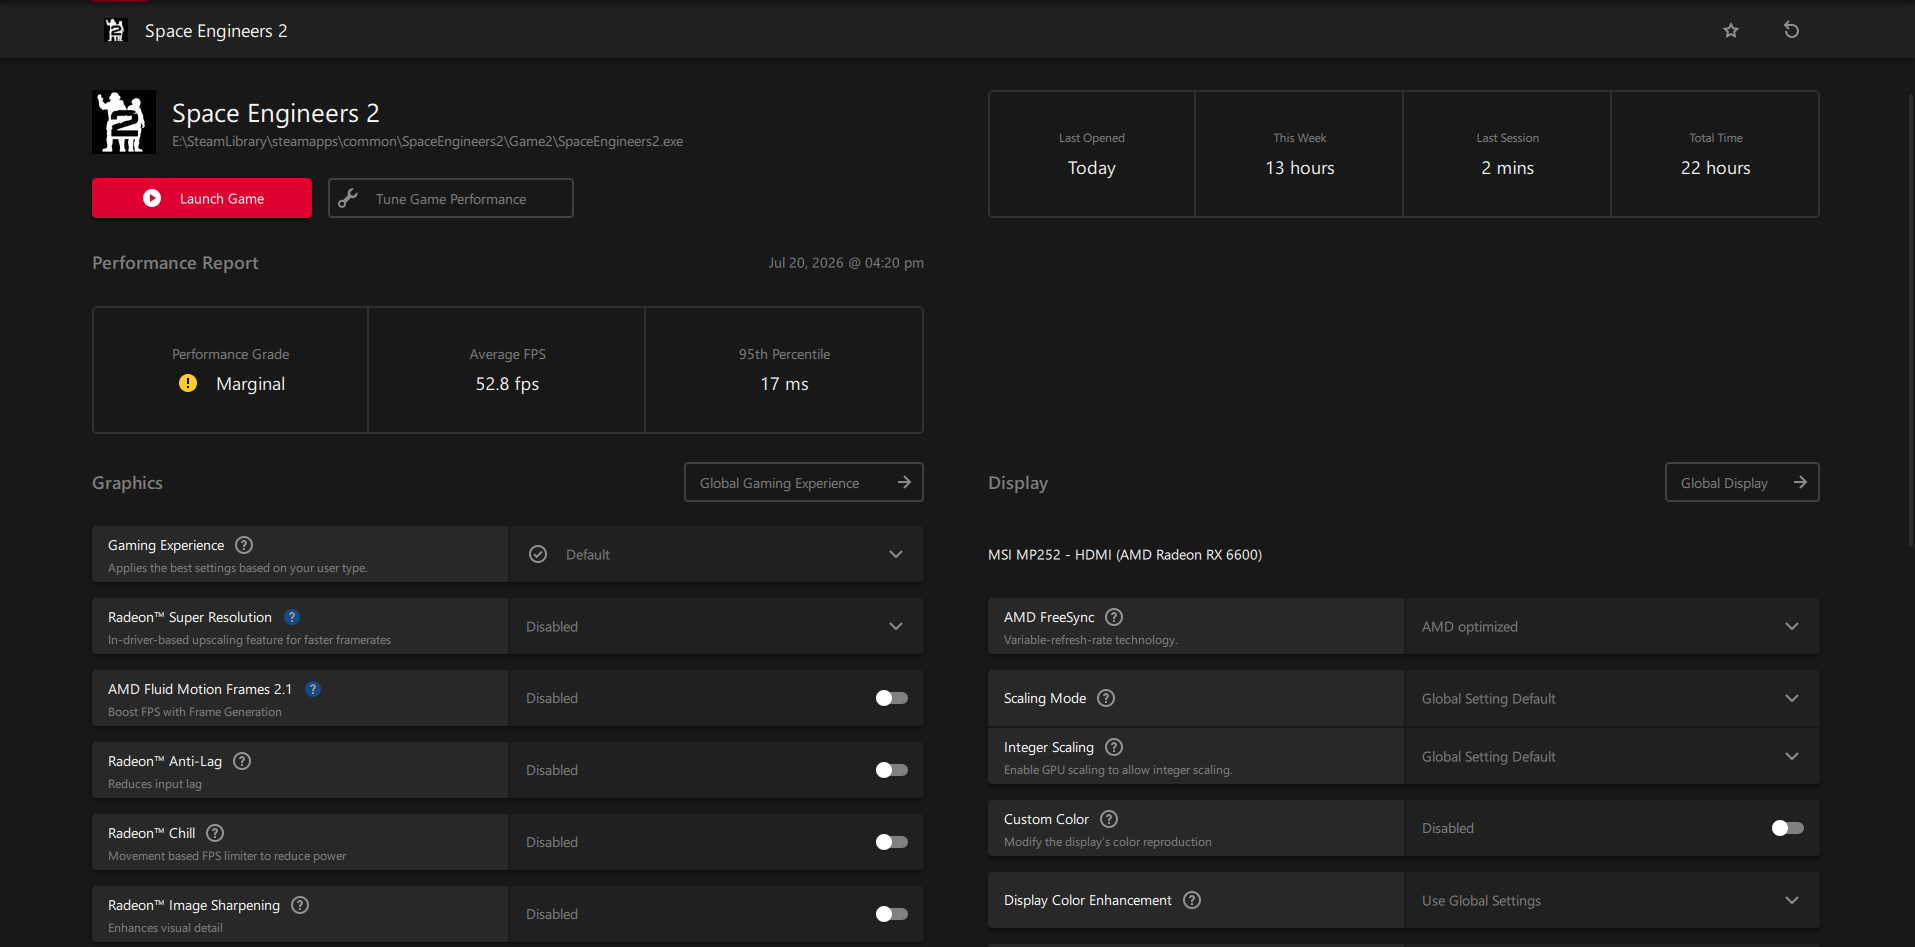Open AMD FreeSync help icon
Viewport: 1915px width, 947px height.
[1114, 617]
